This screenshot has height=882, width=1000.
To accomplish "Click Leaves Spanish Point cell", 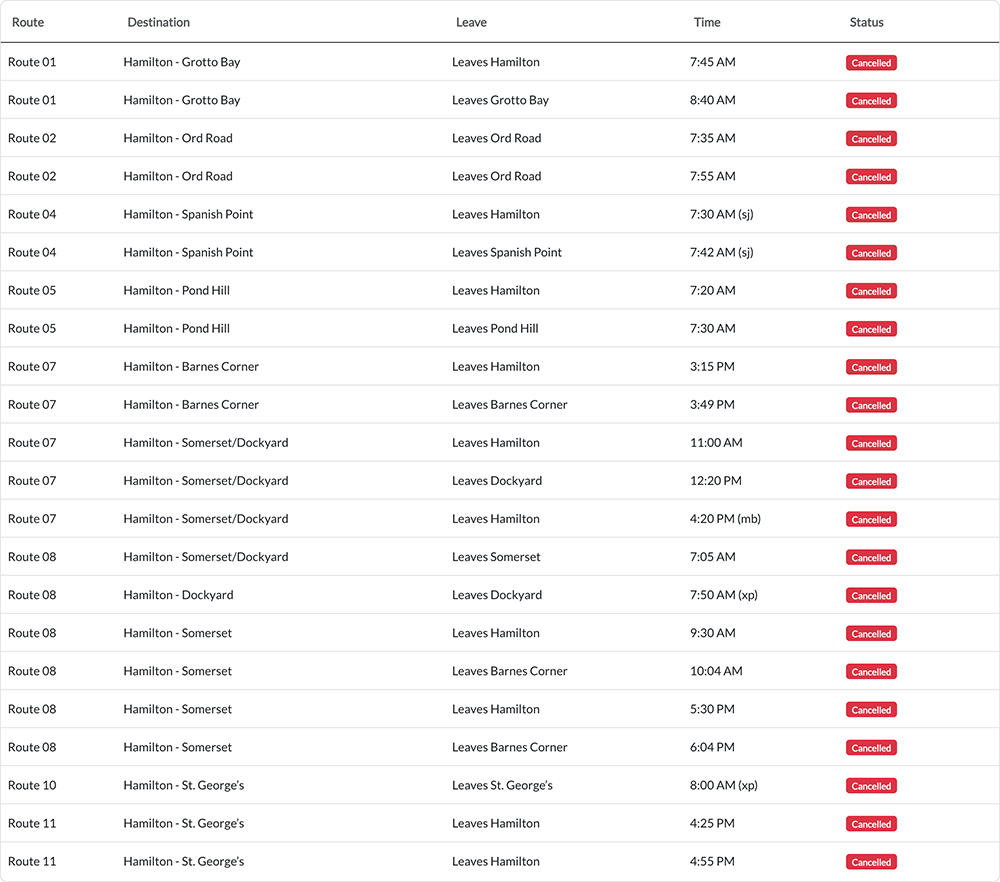I will (x=507, y=253).
